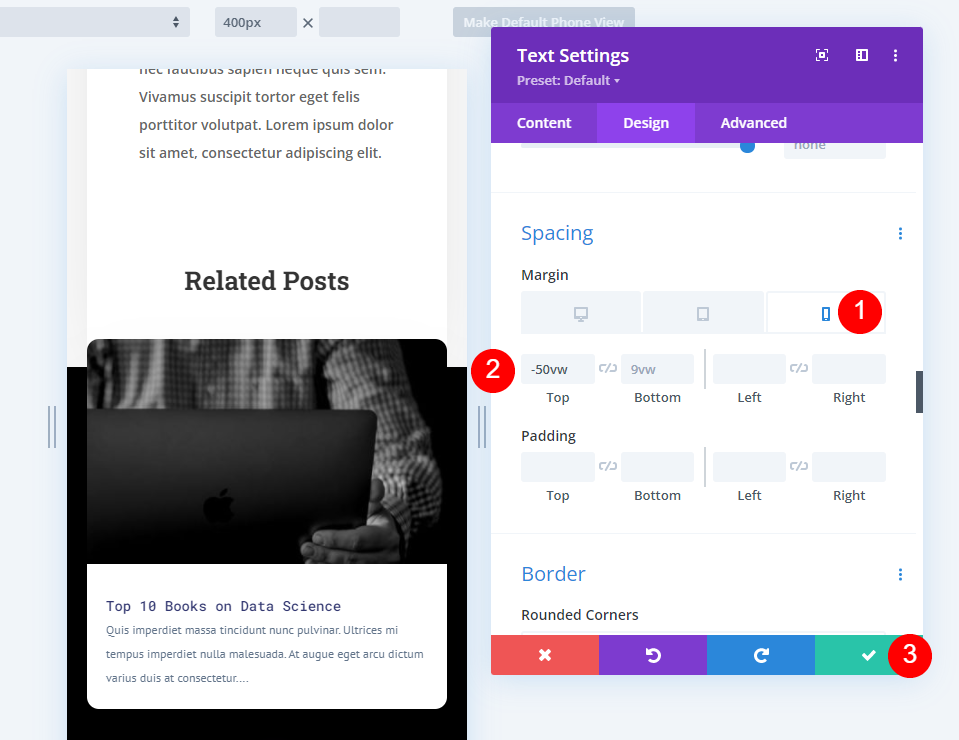Click the undo arrow button
This screenshot has height=740, width=959.
653,655
